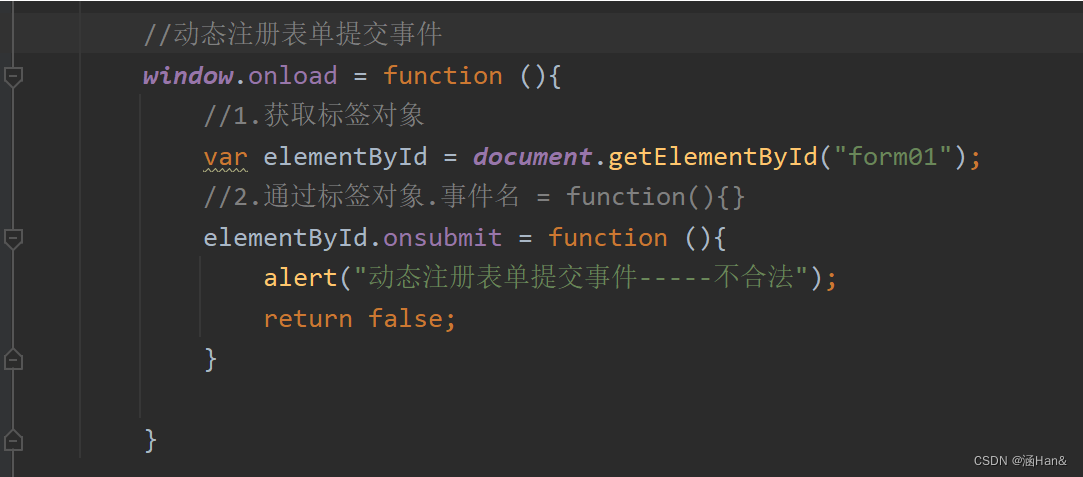The width and height of the screenshot is (1083, 477).
Task: Click the onload property name
Action: (292, 76)
